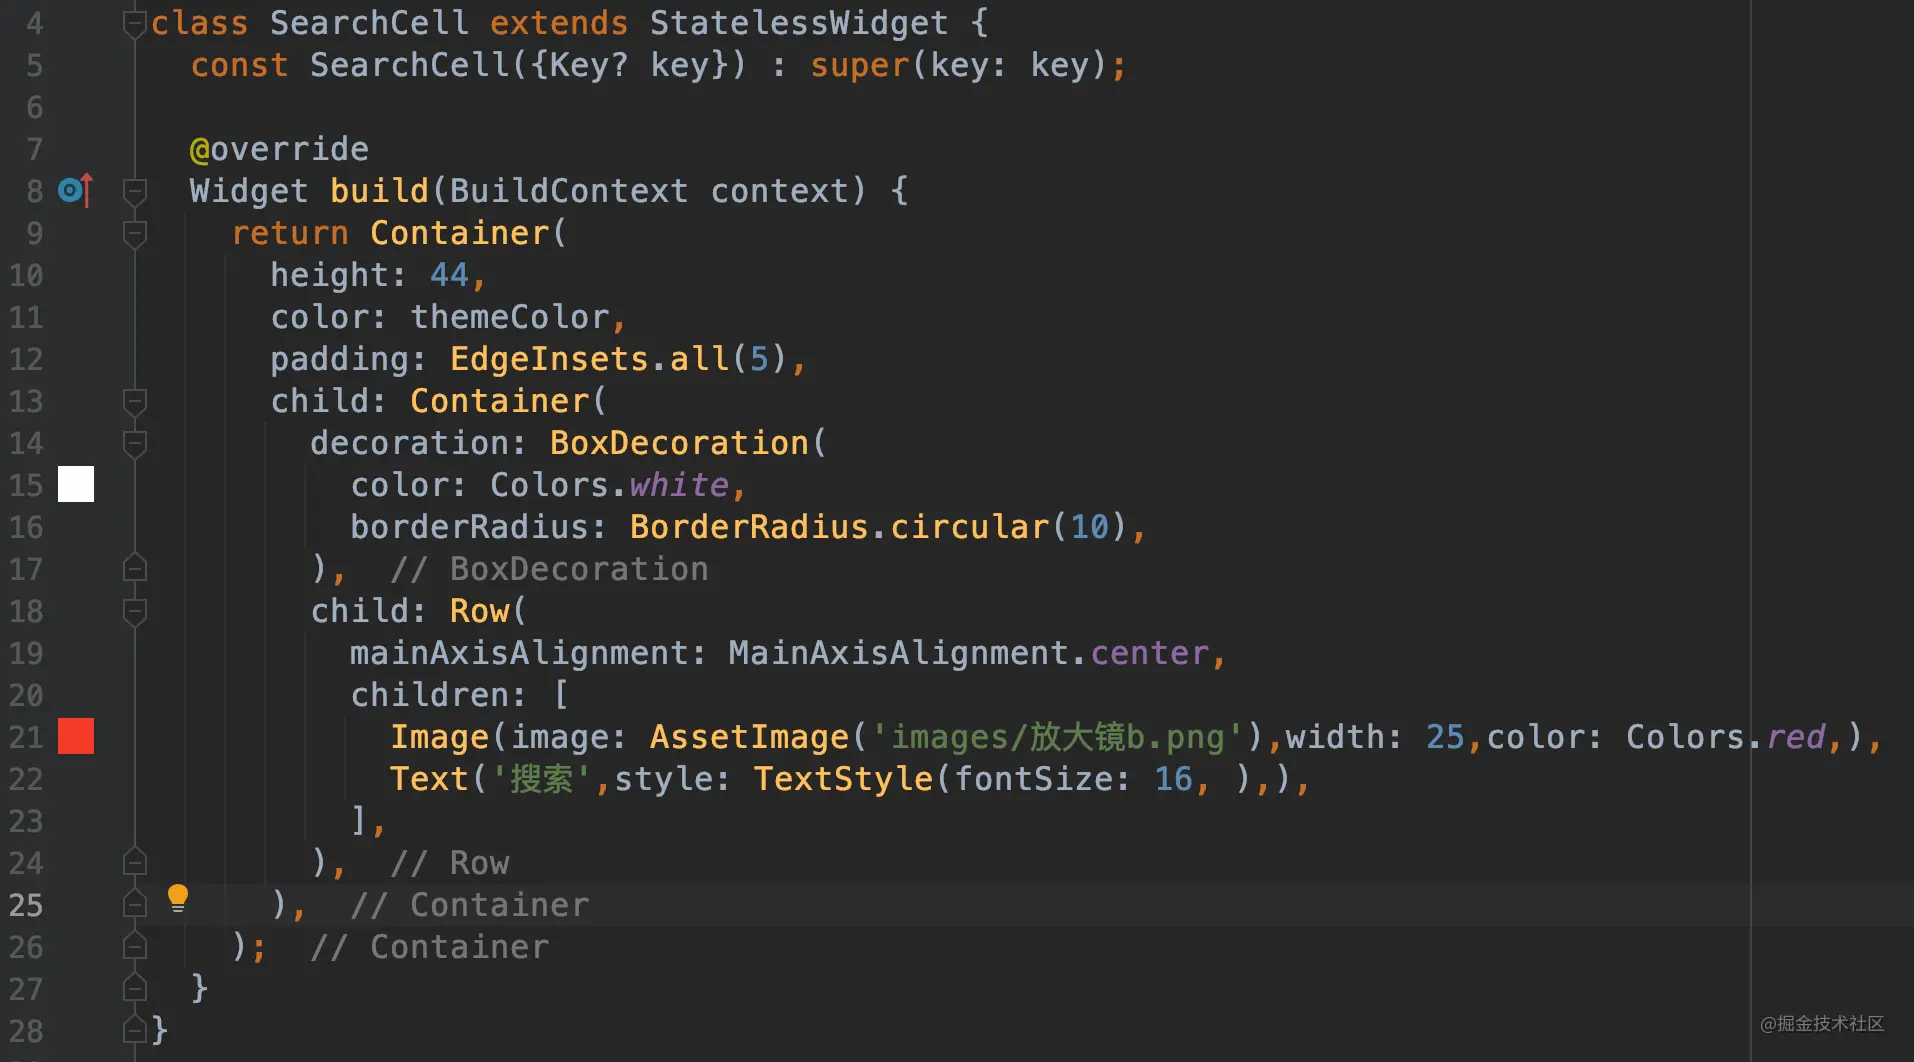Click Container on line 13
1914x1062 pixels.
500,401
